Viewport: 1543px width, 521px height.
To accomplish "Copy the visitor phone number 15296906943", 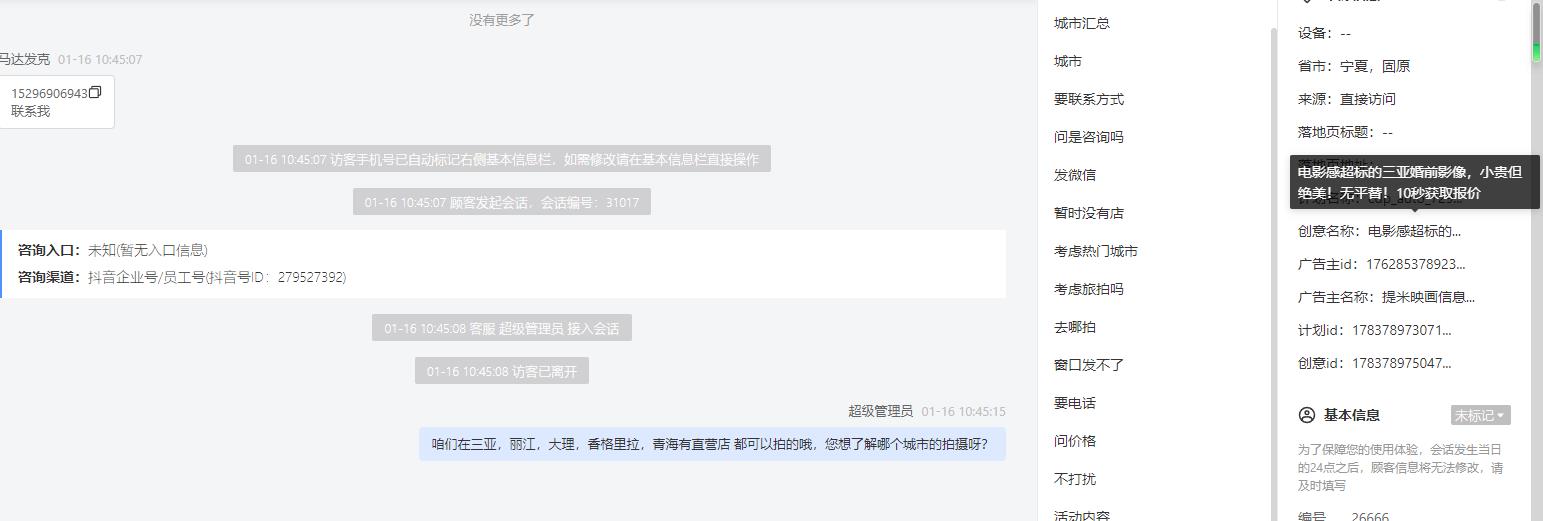I will click(x=96, y=93).
